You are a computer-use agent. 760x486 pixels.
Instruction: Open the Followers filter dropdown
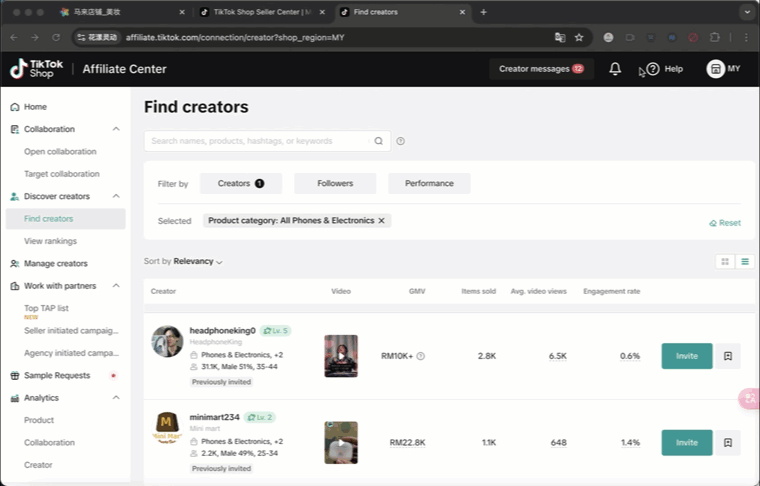coord(335,183)
